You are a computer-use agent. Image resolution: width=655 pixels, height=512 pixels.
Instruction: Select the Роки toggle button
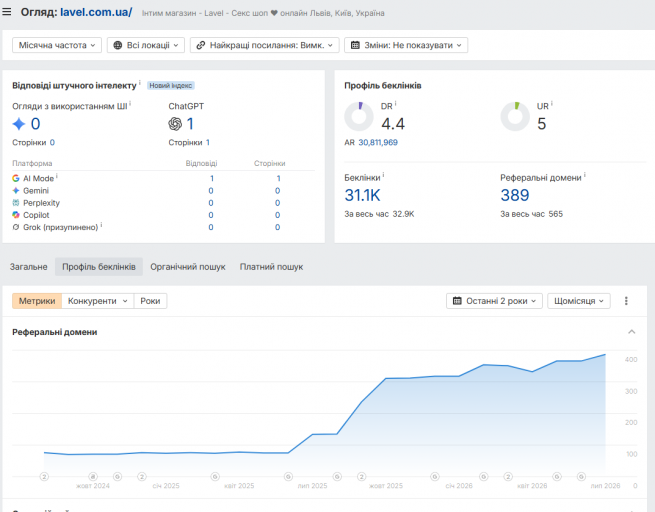pos(150,301)
